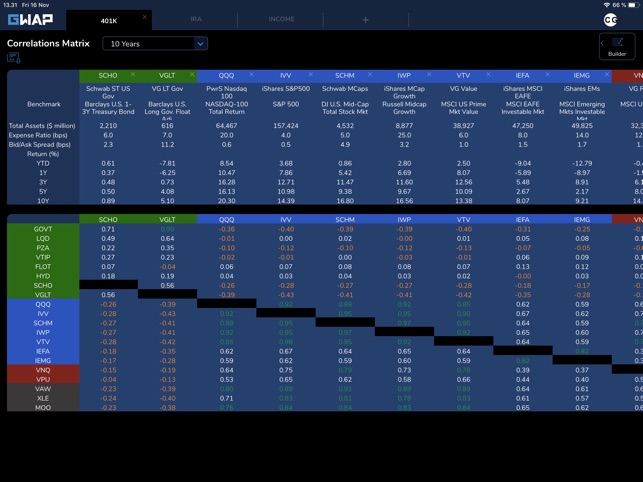Click IEMG YTD return -12.79
This screenshot has height=482, width=643.
coord(582,163)
